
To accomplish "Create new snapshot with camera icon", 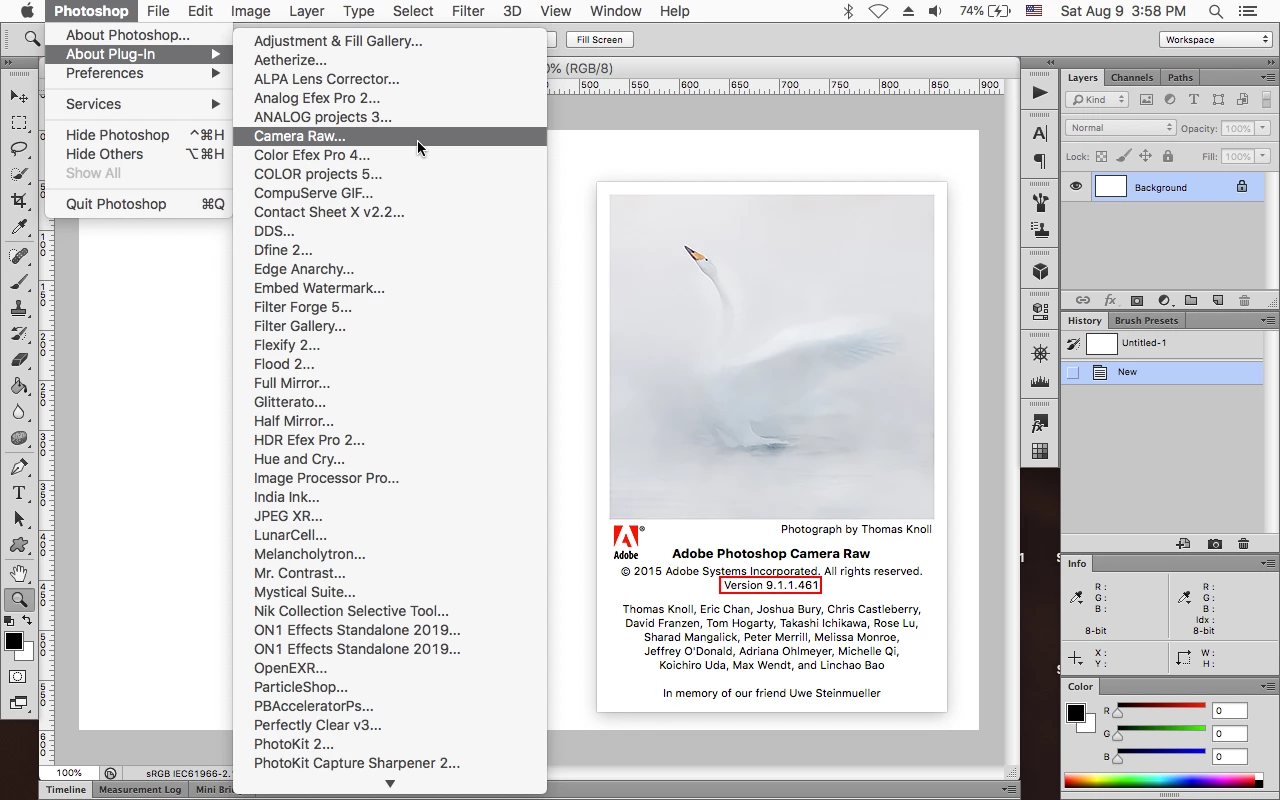I will click(x=1214, y=544).
